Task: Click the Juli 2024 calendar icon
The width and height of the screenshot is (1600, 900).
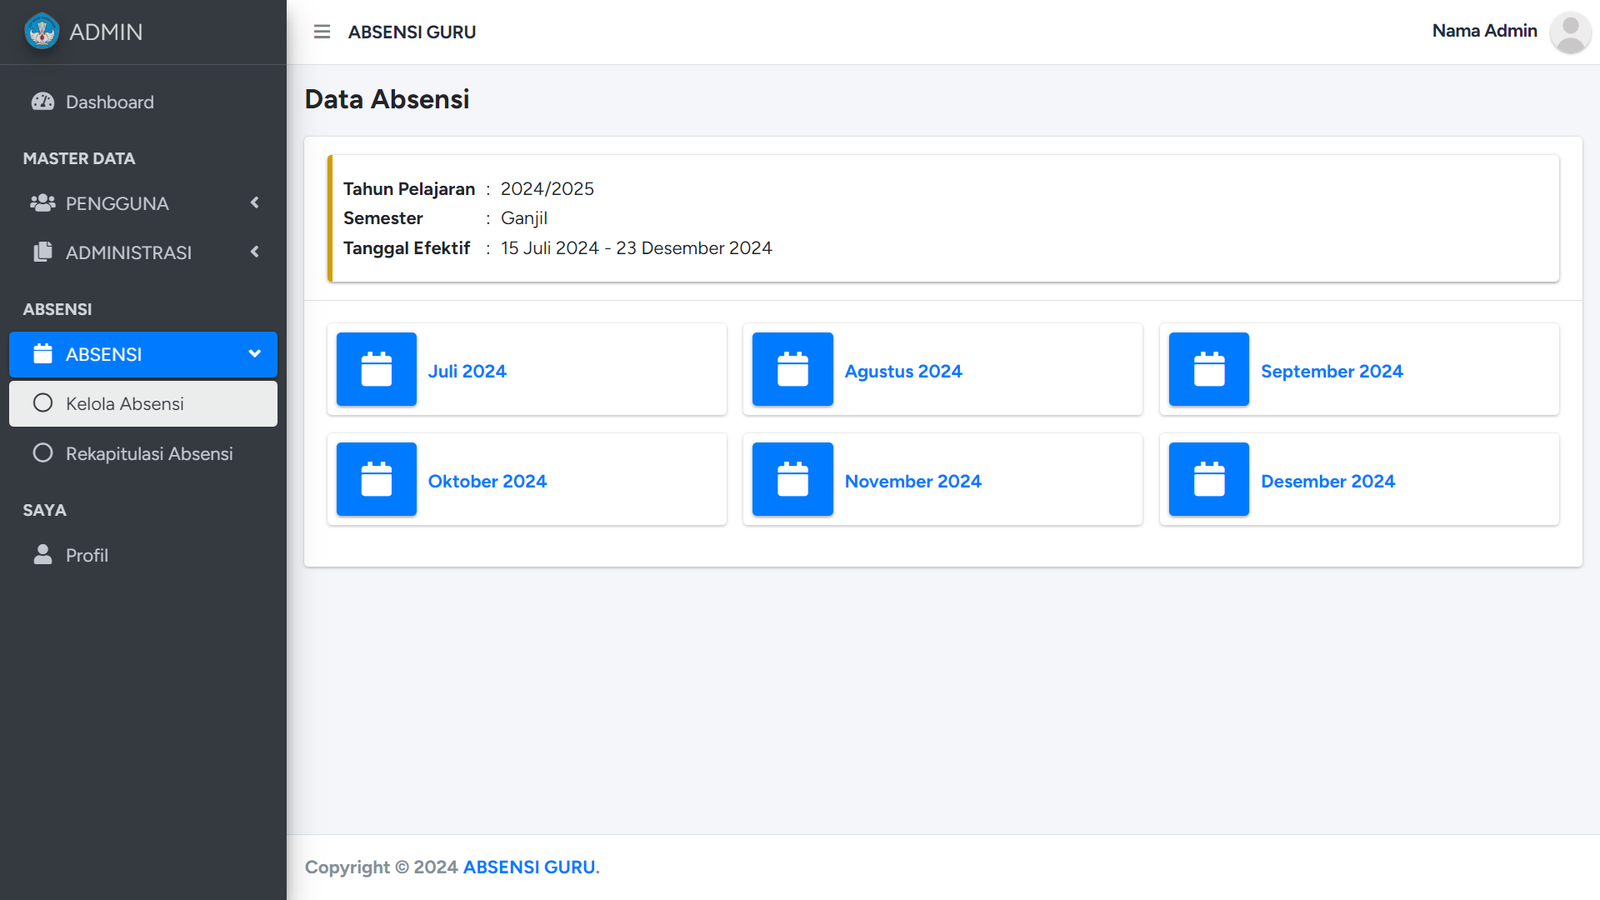Action: [x=376, y=370]
